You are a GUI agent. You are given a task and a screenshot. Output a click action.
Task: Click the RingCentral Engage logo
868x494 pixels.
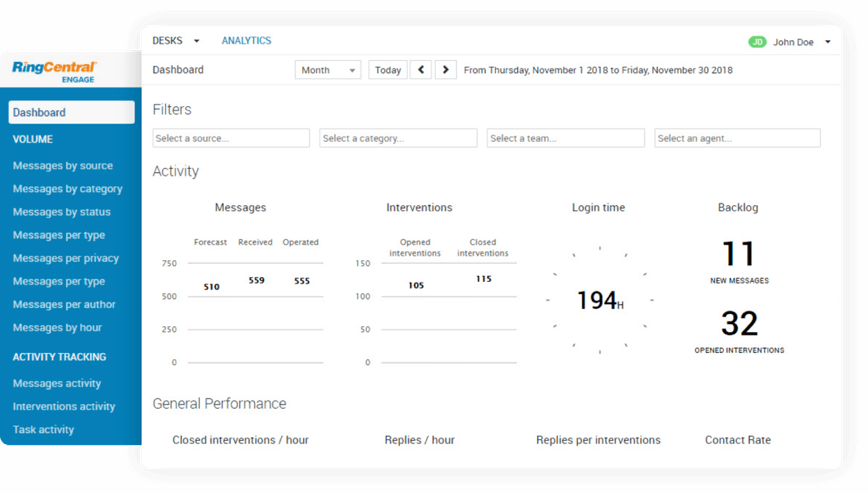tap(67, 72)
